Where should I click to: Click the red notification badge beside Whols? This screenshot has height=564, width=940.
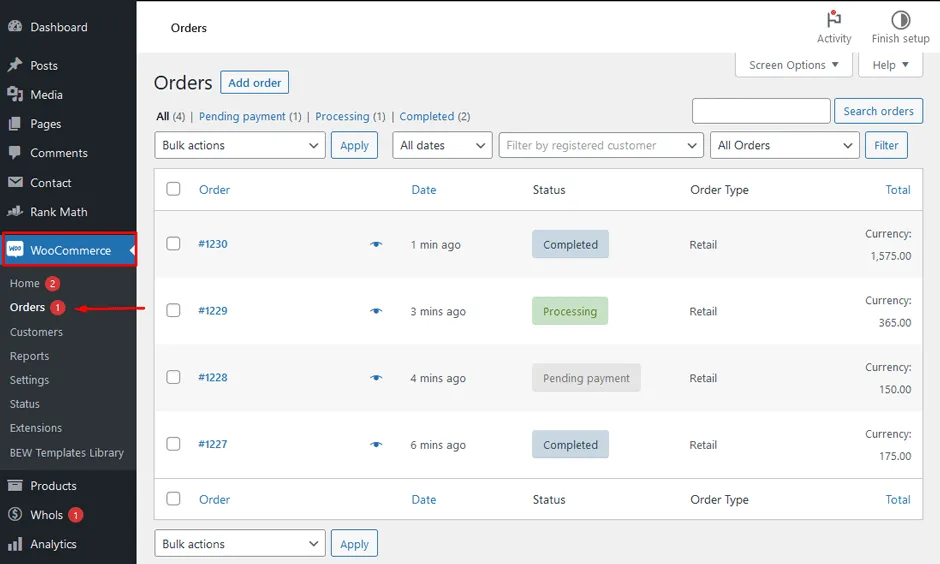pyautogui.click(x=76, y=515)
